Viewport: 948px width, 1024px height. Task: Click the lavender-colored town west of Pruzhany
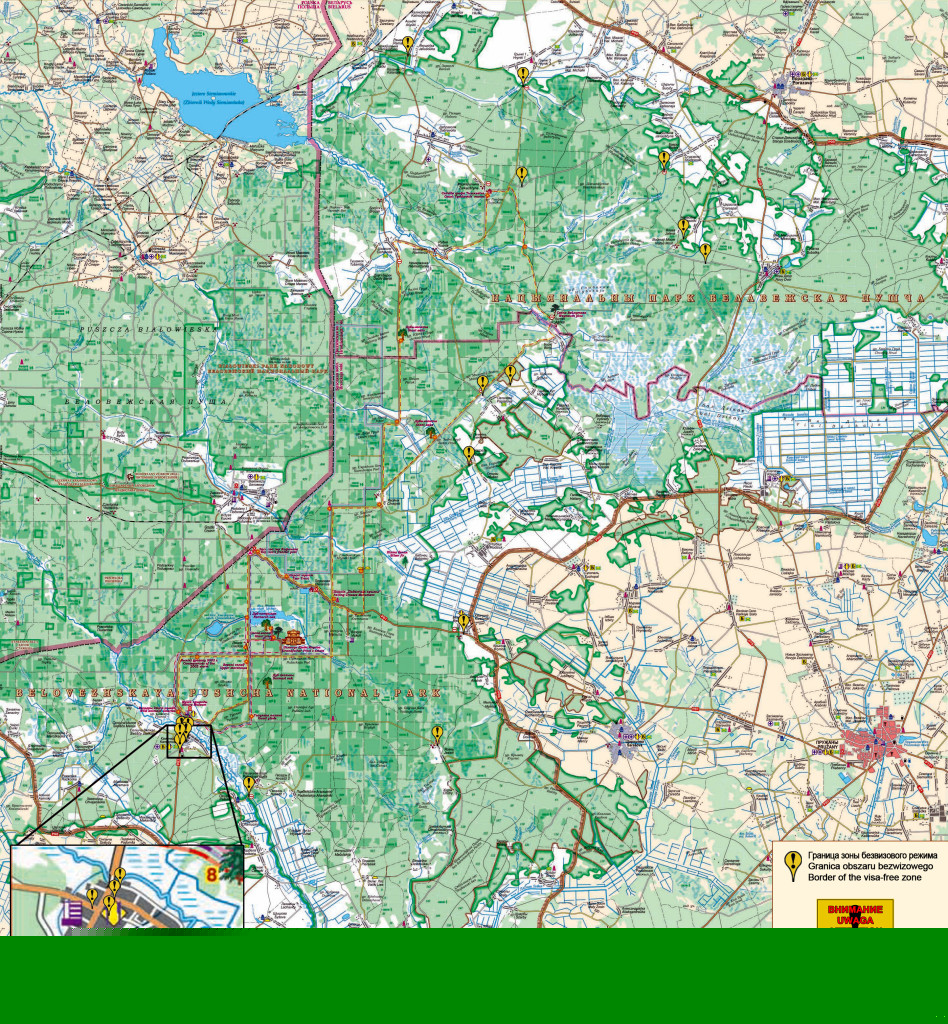(628, 739)
